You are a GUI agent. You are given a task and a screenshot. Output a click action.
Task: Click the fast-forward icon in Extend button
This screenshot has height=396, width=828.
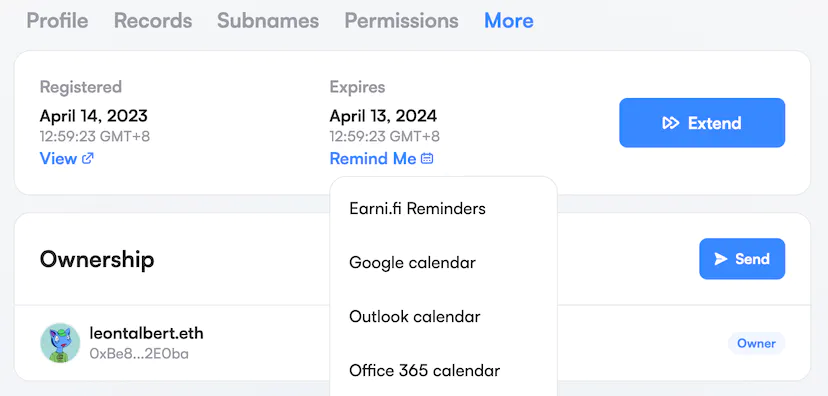(x=671, y=123)
